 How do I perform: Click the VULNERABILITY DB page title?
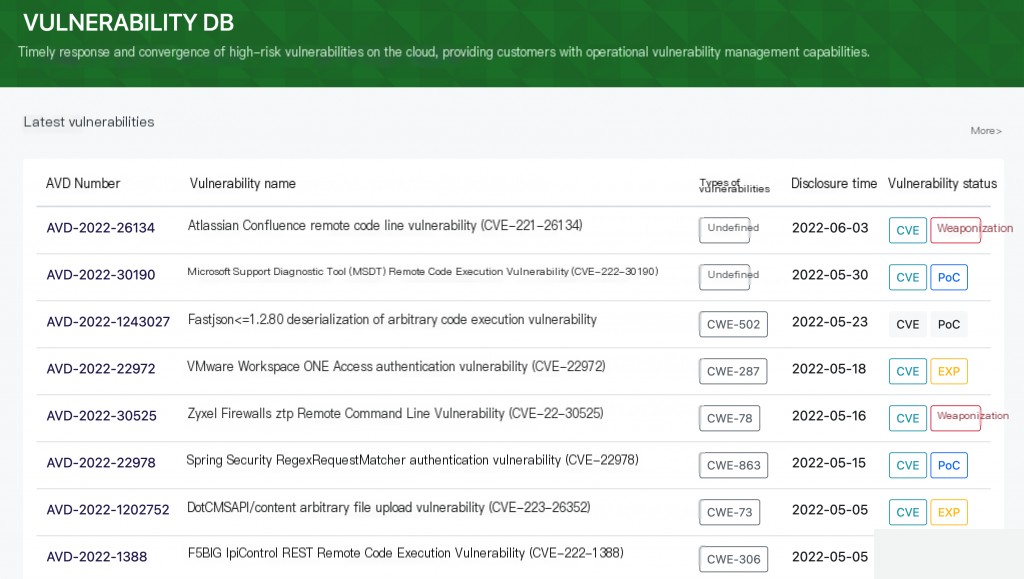[x=129, y=23]
